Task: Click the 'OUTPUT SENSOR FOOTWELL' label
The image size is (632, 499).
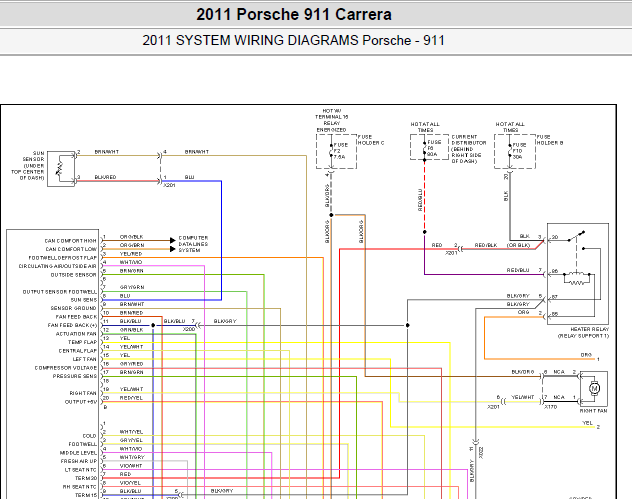Action: coord(60,291)
